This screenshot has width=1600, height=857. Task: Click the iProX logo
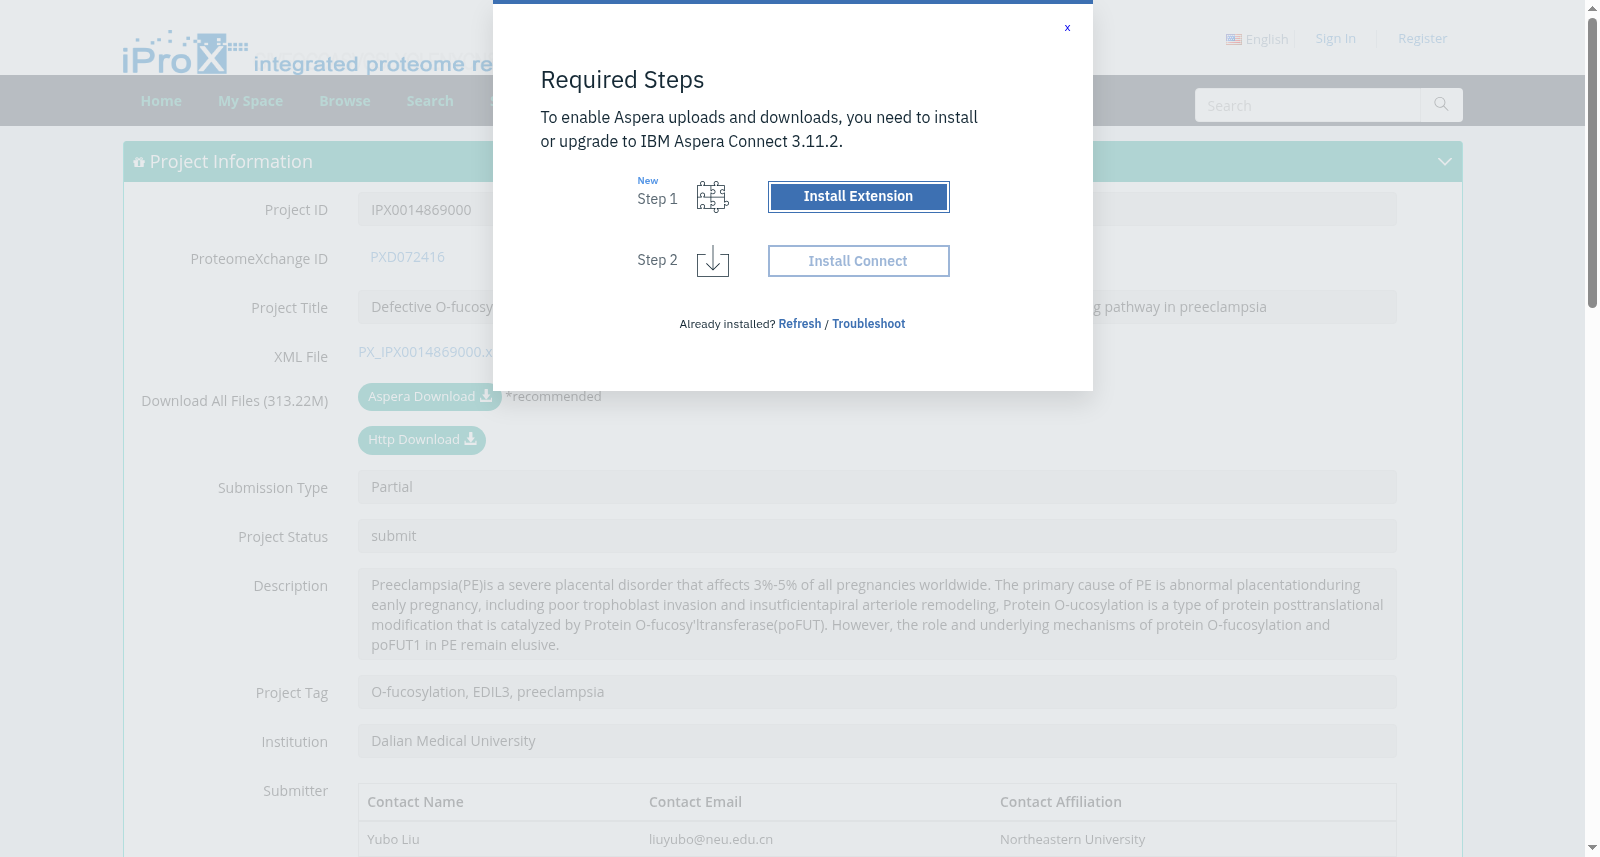click(x=185, y=52)
